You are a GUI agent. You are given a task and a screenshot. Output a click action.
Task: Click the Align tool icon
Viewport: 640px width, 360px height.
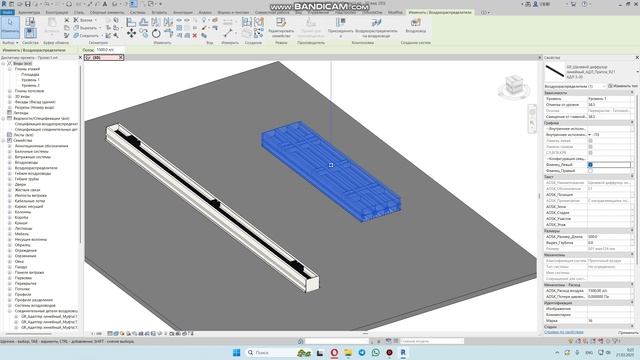[x=131, y=22]
